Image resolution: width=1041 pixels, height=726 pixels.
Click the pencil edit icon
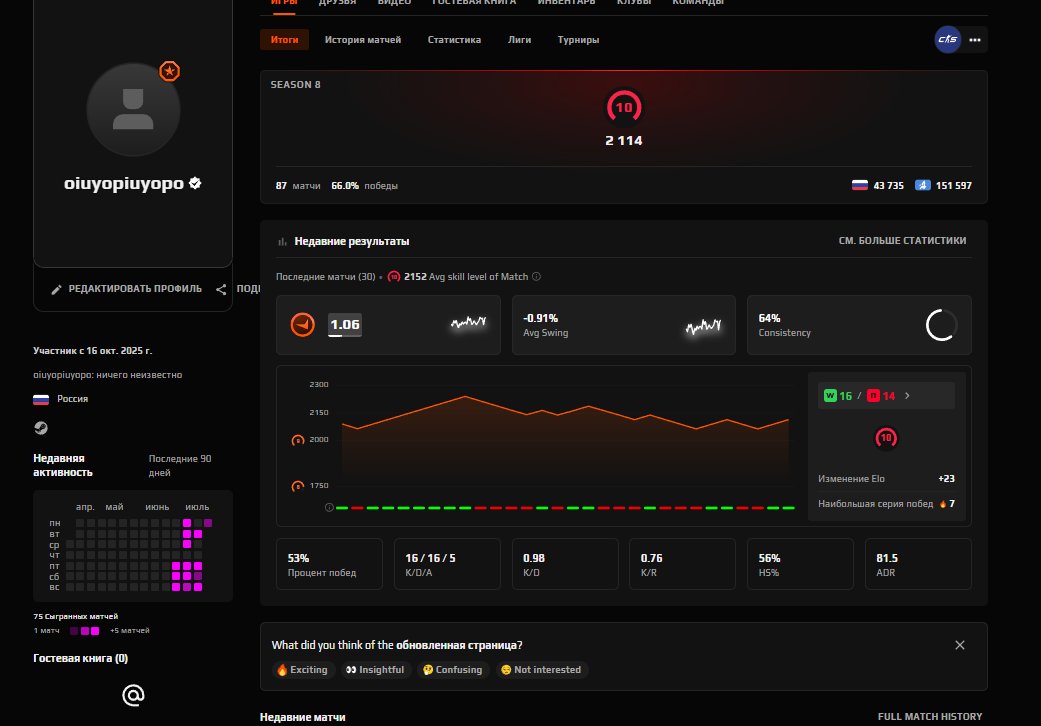[56, 289]
